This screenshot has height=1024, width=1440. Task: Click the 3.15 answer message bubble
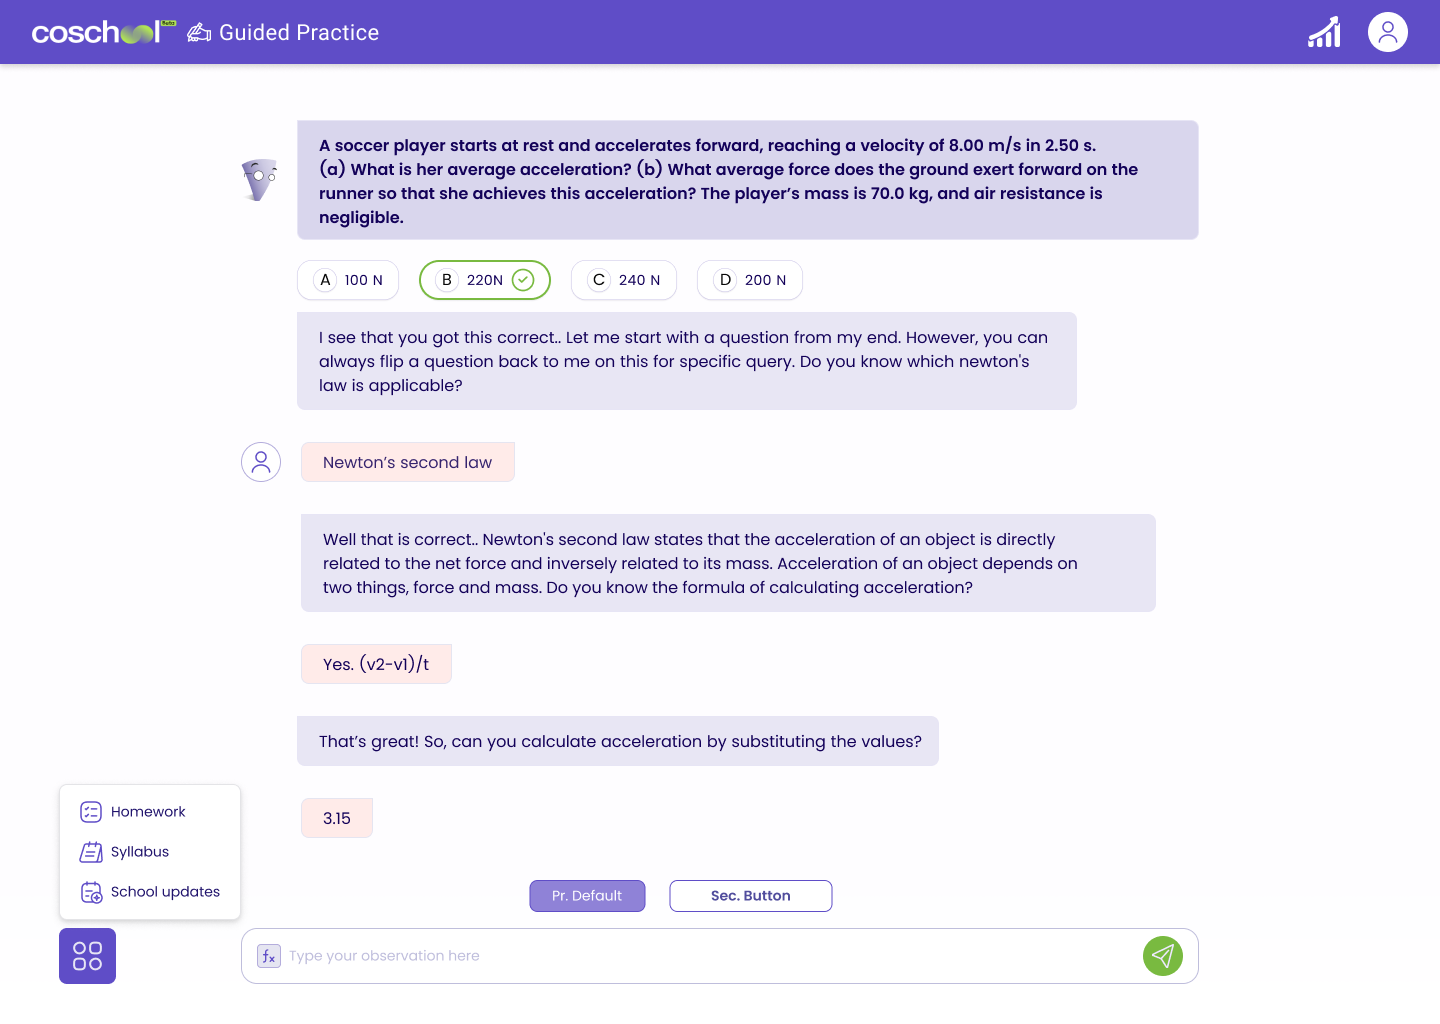pos(337,818)
